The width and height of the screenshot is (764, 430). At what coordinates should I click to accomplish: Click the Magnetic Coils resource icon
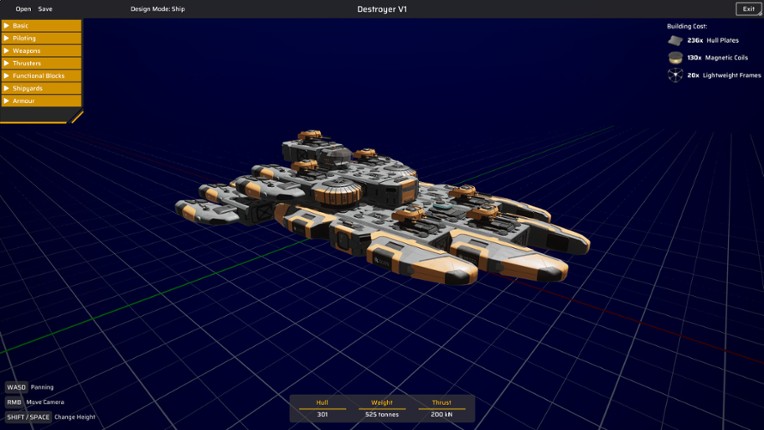[675, 58]
